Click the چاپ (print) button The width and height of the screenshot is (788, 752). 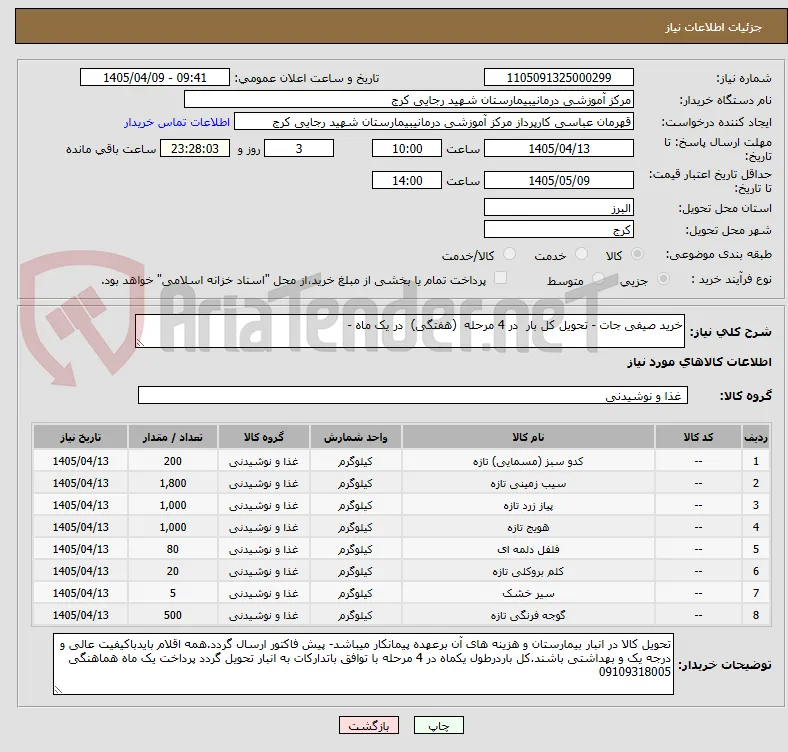438,725
